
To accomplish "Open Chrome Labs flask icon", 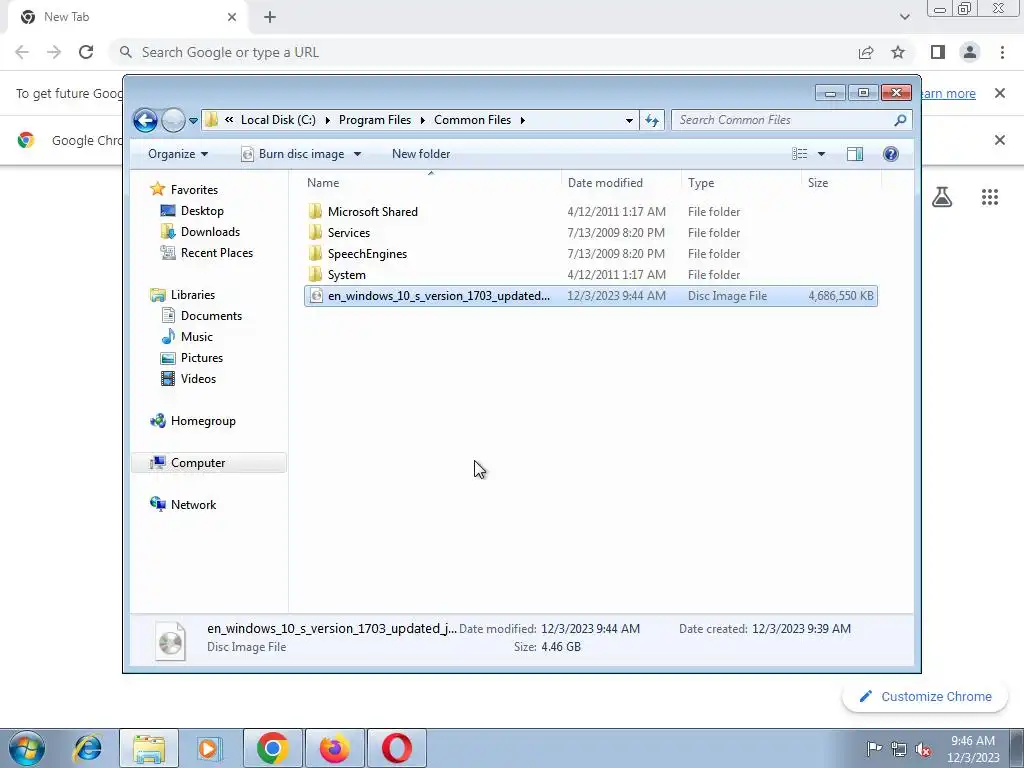I will coord(942,197).
